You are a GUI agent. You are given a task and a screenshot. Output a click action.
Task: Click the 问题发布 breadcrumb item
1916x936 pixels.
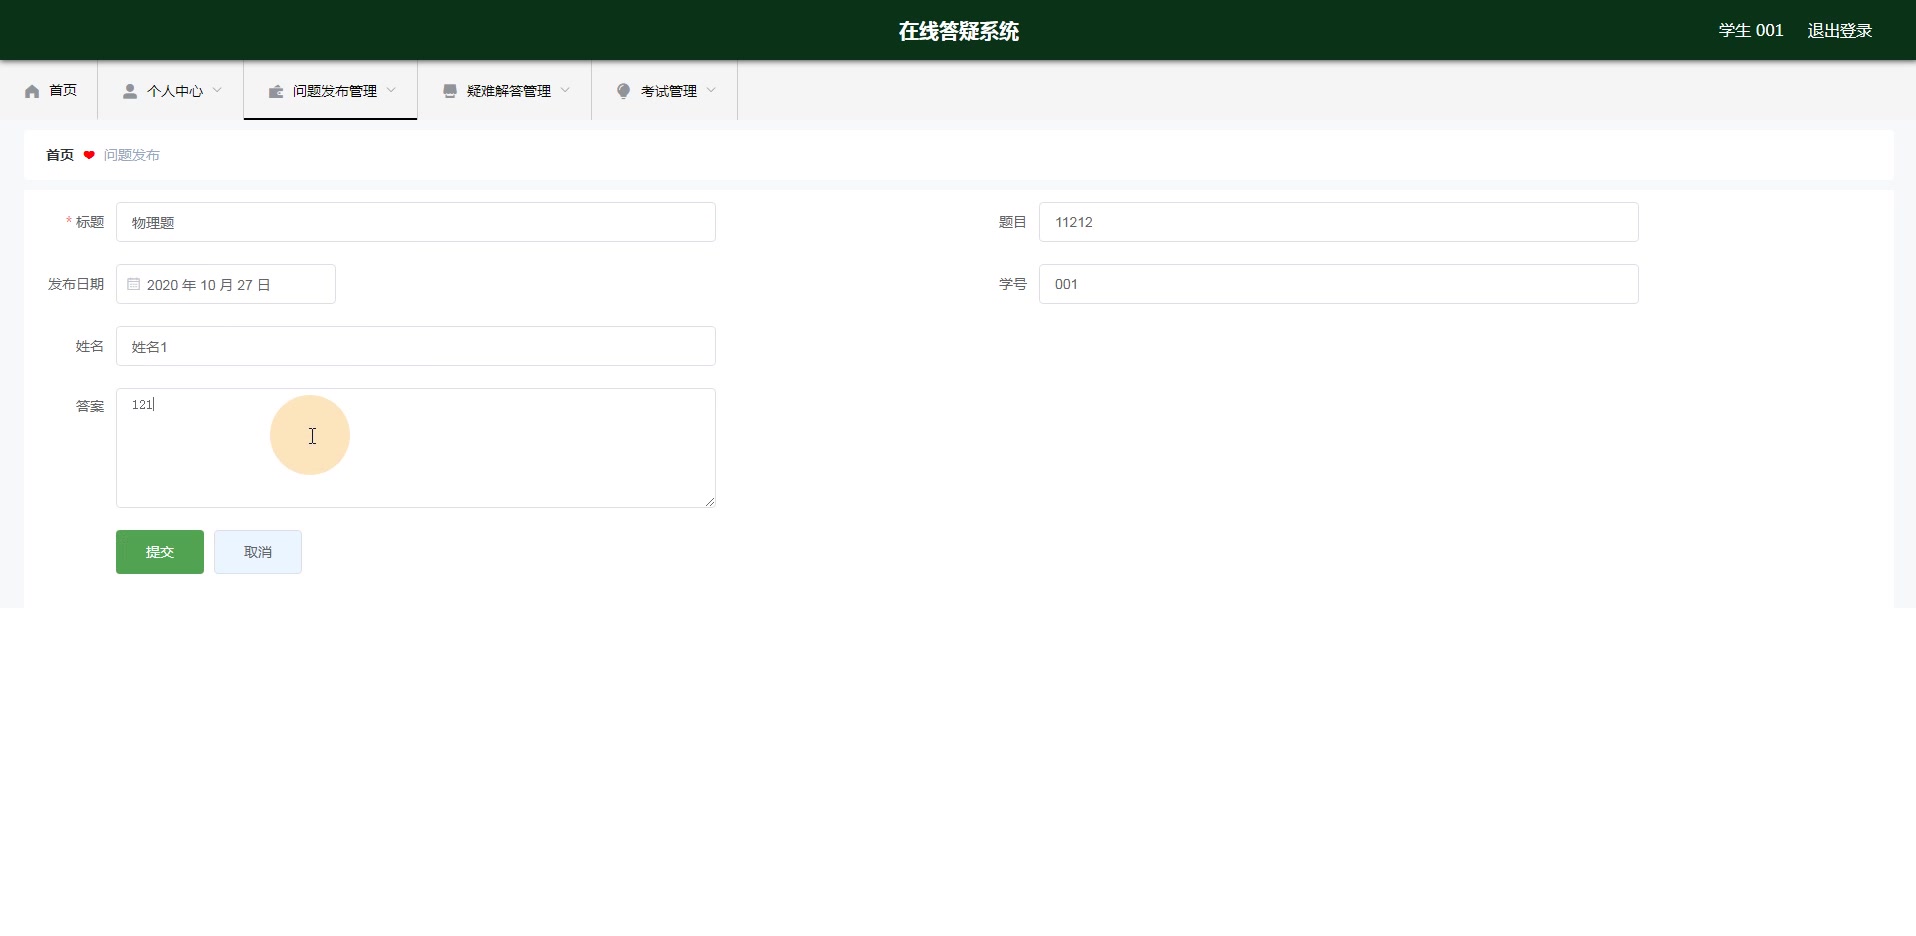coord(132,155)
